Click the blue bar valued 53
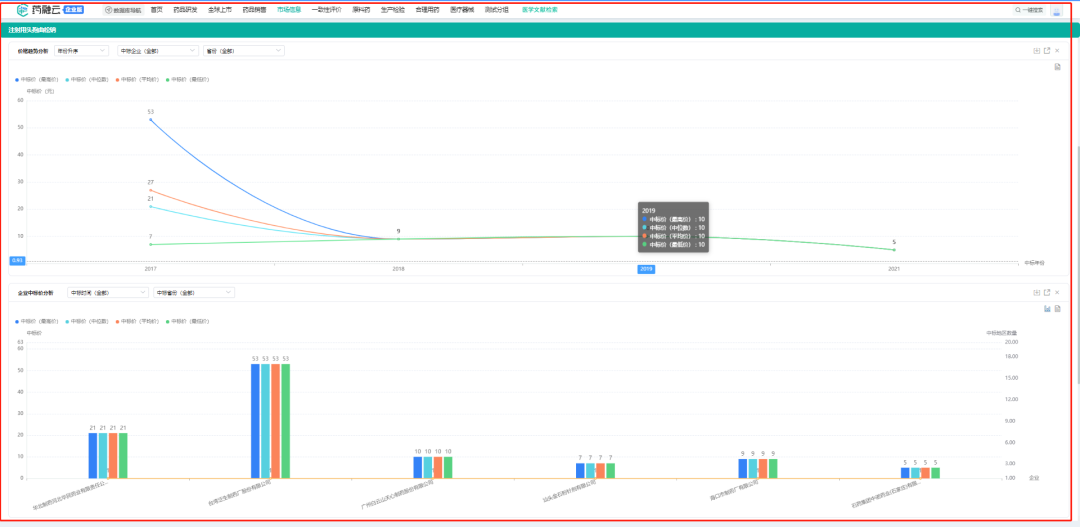Screen dimensions: 1080x527 [255, 421]
